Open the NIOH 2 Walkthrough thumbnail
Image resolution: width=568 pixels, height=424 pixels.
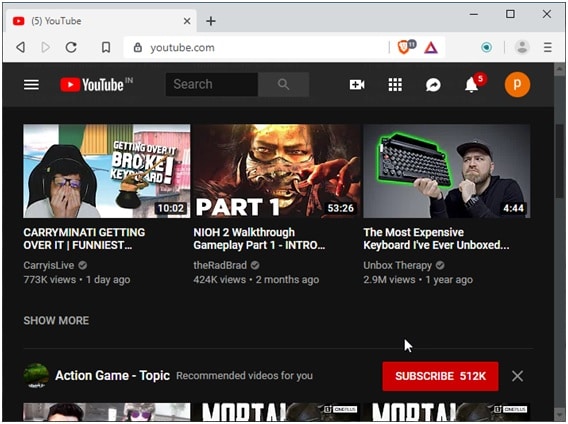[x=276, y=171]
